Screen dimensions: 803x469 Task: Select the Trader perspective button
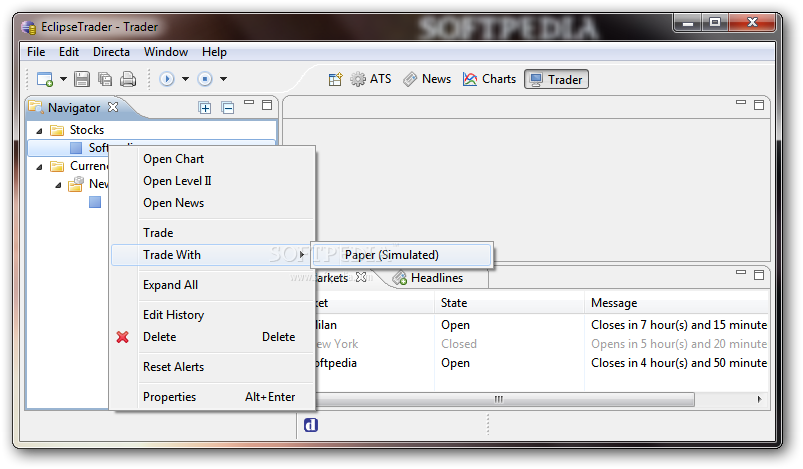(556, 79)
